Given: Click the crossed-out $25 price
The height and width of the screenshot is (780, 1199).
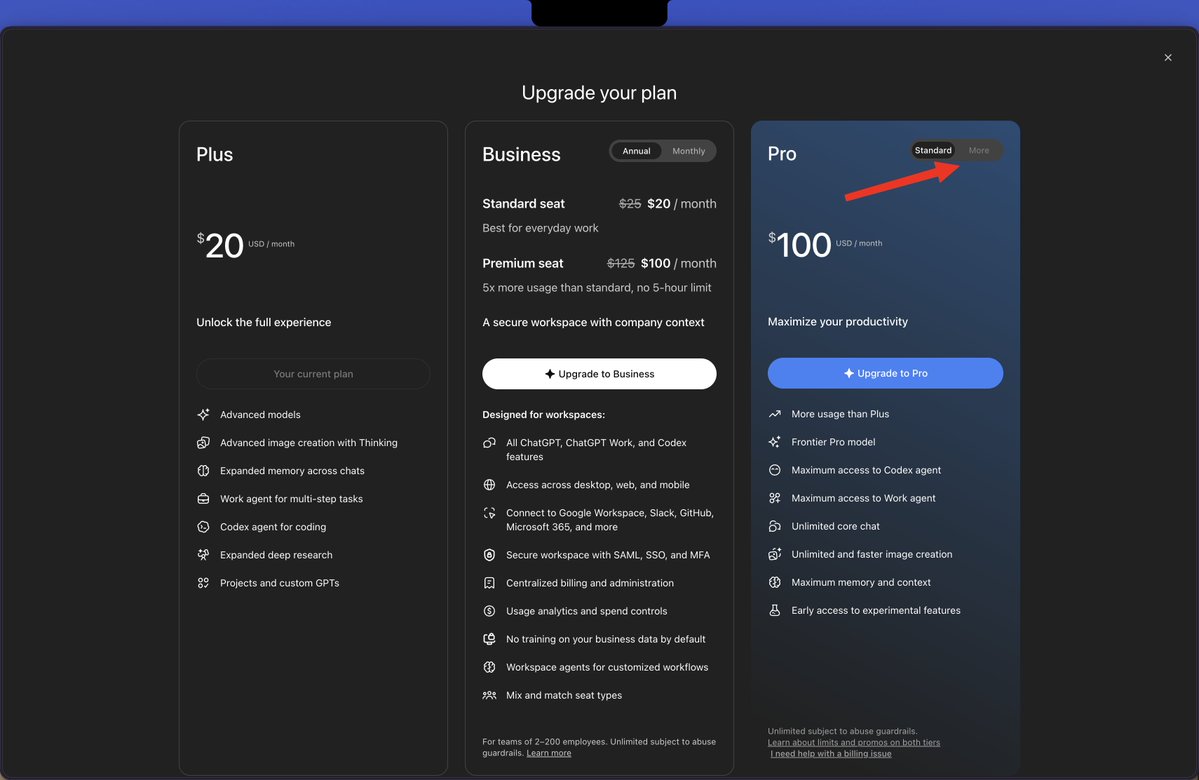Looking at the screenshot, I should coord(630,203).
